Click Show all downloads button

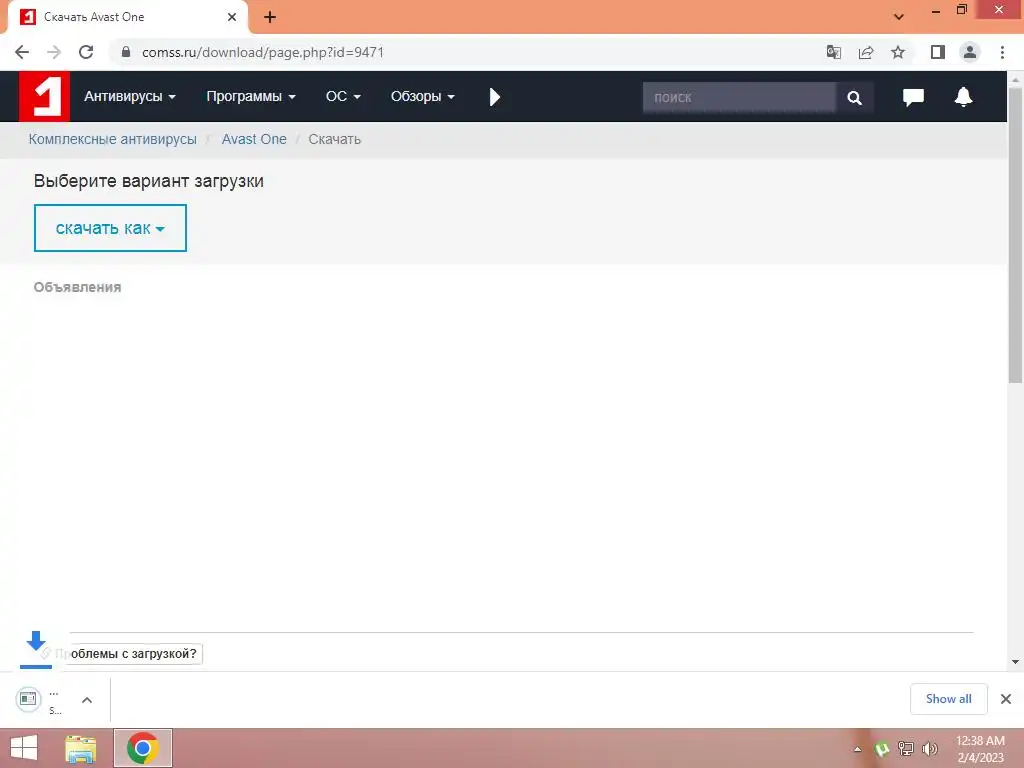pyautogui.click(x=948, y=699)
